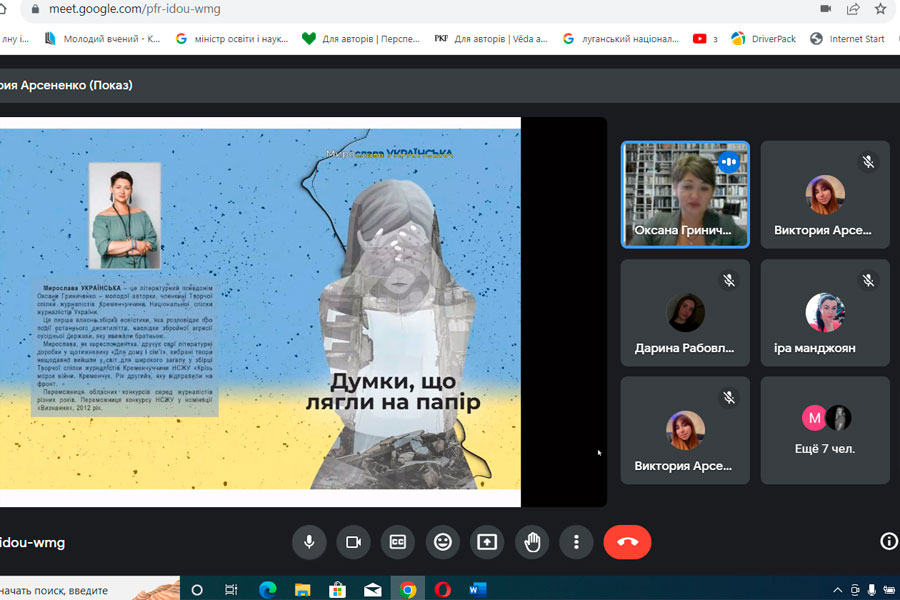Launch Opera browser from the taskbar
Screen dimensions: 900x600
[x=442, y=589]
